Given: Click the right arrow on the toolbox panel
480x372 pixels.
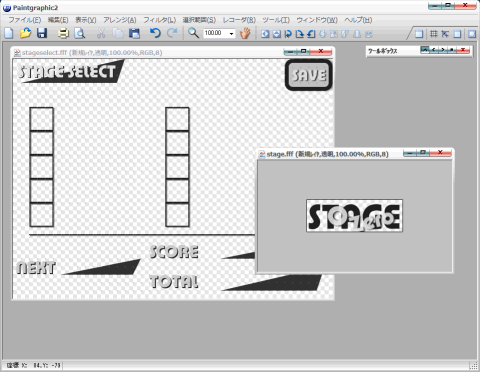Looking at the screenshot, I should [x=443, y=50].
